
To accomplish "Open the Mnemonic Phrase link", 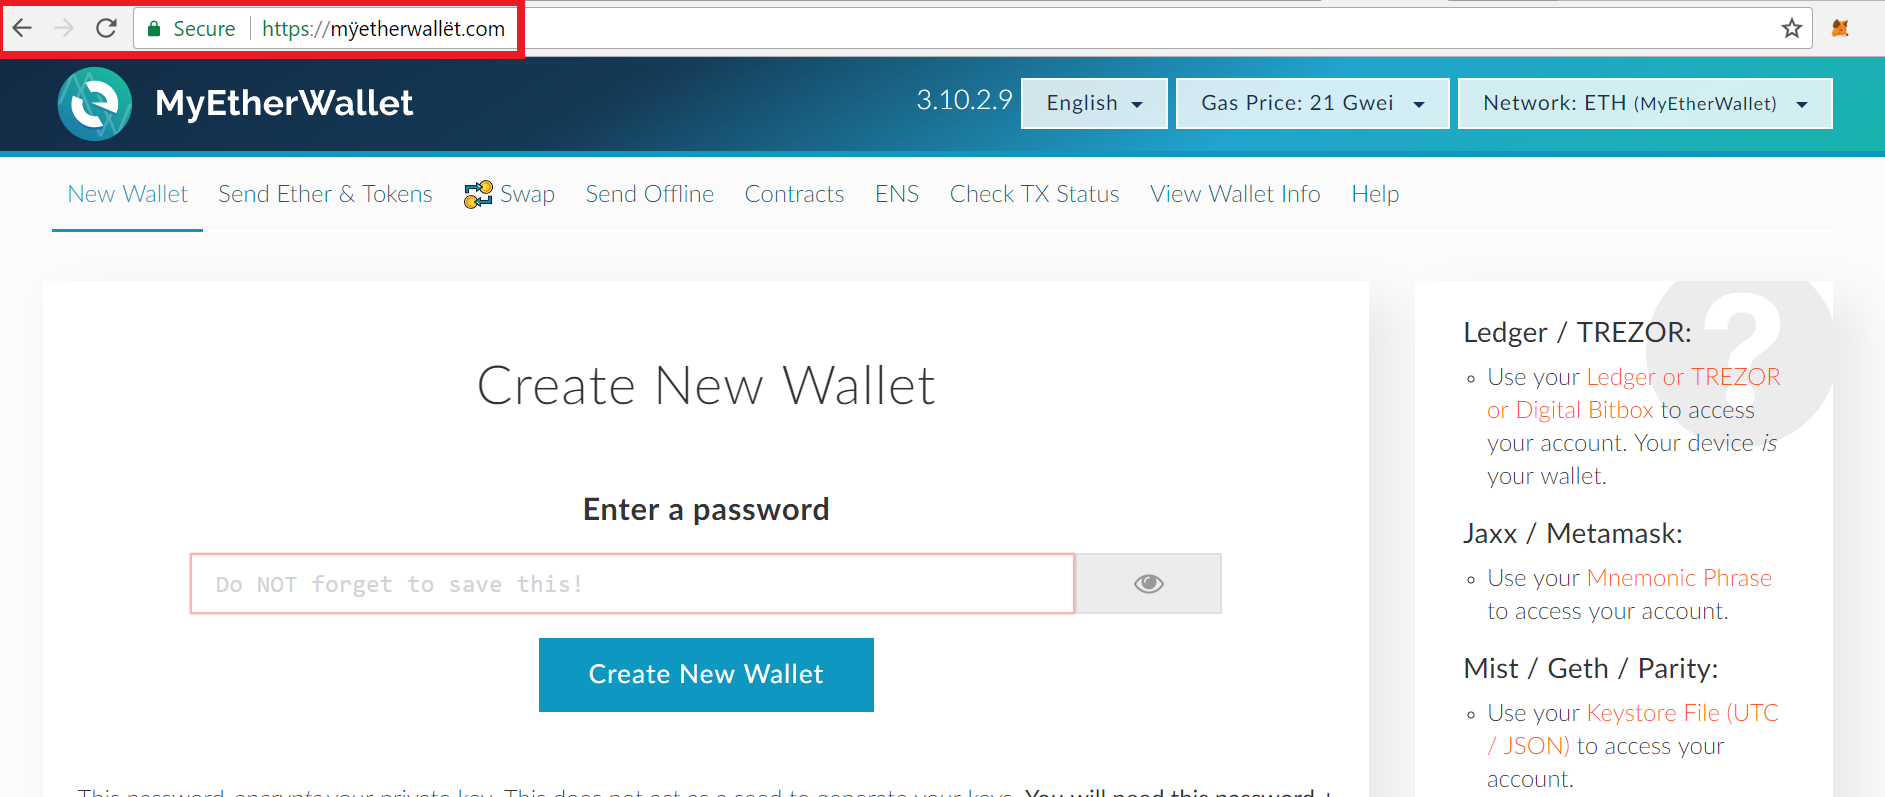I will [x=1679, y=578].
